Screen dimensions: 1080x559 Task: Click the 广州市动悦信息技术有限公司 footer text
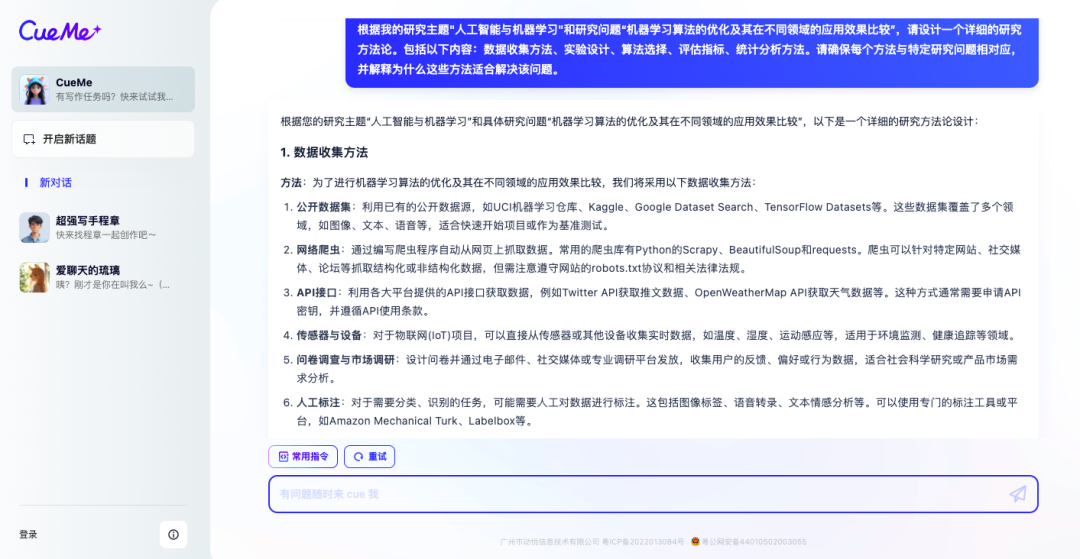[550, 542]
